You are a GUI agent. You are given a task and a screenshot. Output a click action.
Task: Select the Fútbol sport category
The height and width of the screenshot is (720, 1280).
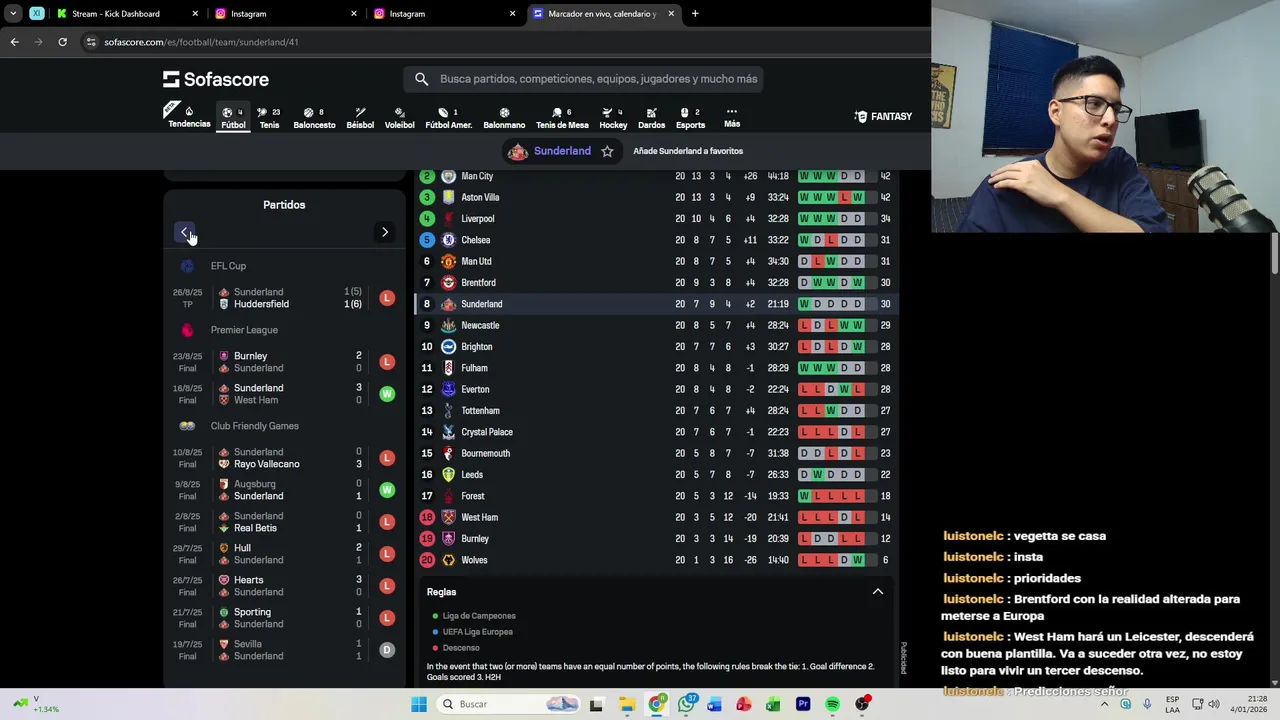[x=233, y=117]
